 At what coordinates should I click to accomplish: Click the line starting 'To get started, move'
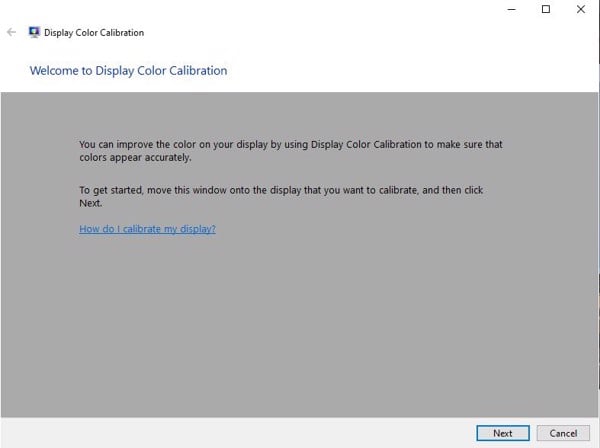point(281,190)
